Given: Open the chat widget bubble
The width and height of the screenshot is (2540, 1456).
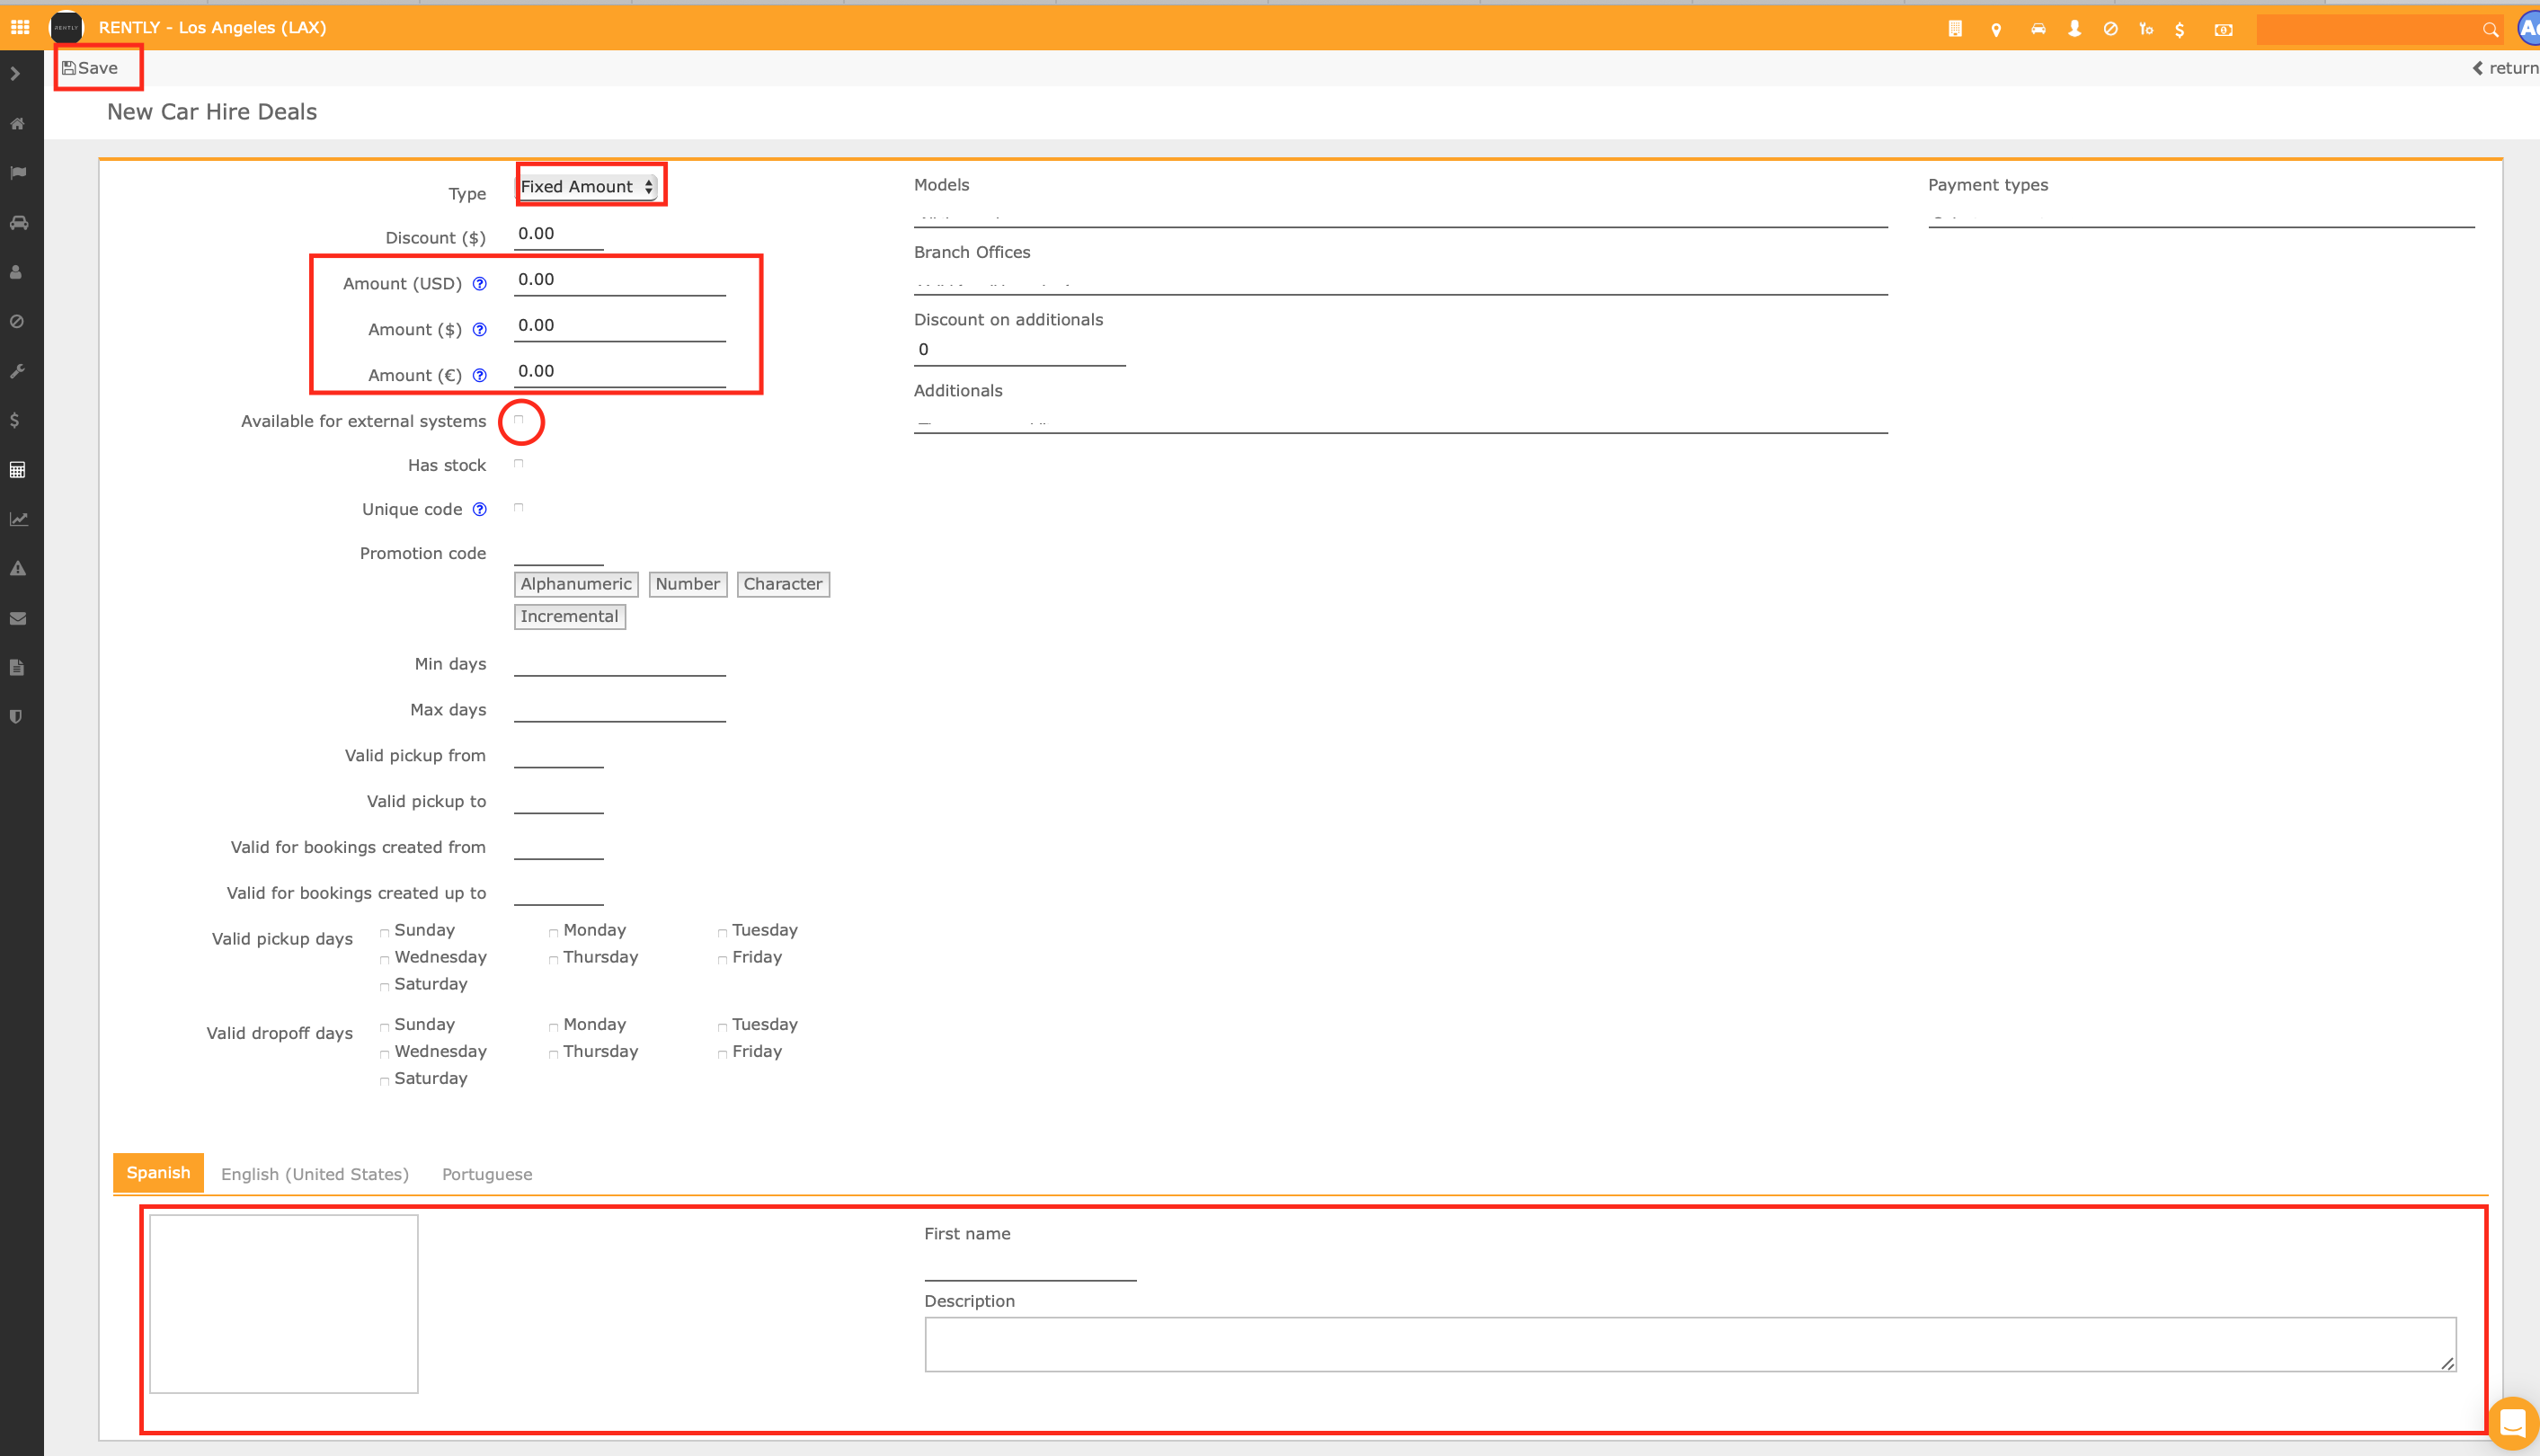Looking at the screenshot, I should [x=2513, y=1422].
